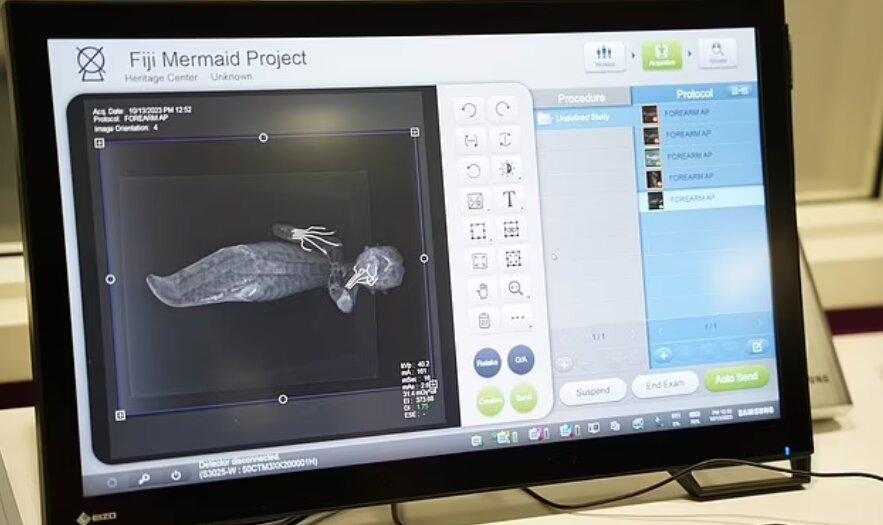Click the rotate left (undo arrow) tool
The height and width of the screenshot is (525, 883).
tap(470, 110)
